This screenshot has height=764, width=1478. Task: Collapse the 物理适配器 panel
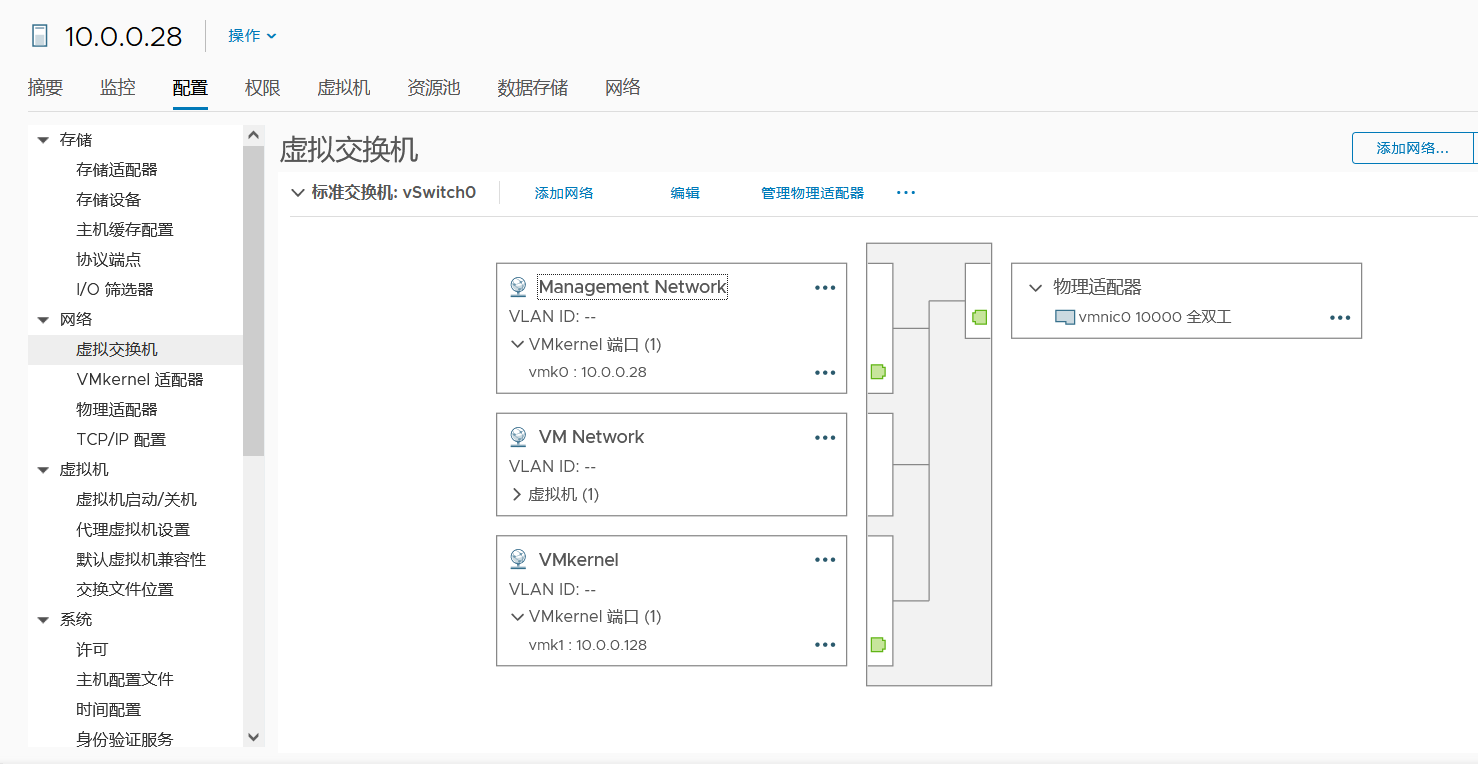click(1035, 288)
